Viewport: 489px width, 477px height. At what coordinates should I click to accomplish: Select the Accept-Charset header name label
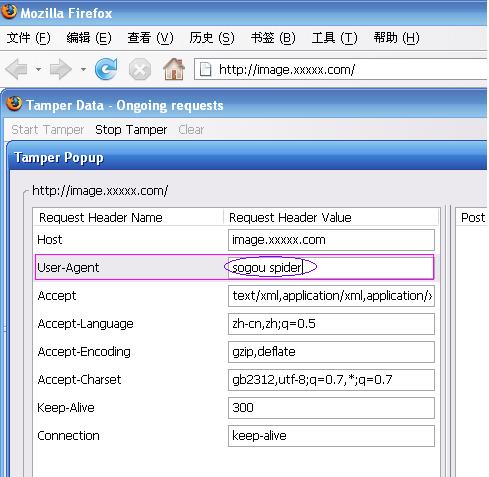pyautogui.click(x=79, y=380)
